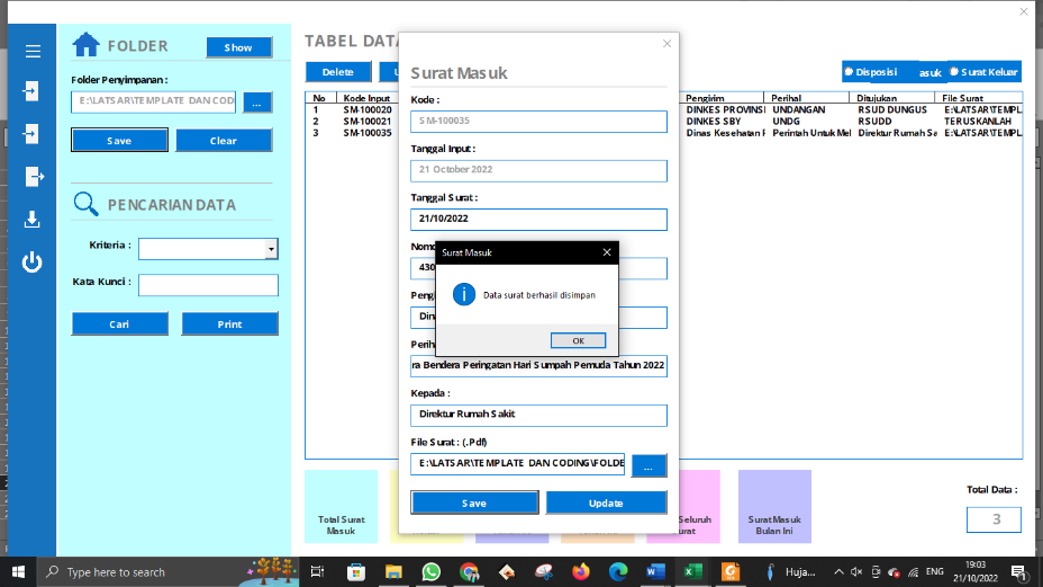Click the sign-out arrow icon in the sidebar
Image resolution: width=1043 pixels, height=587 pixels.
33,176
